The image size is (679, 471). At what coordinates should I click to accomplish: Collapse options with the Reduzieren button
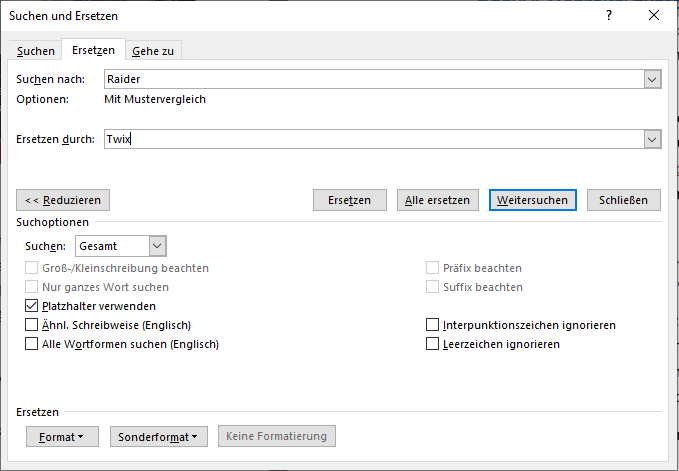point(63,200)
